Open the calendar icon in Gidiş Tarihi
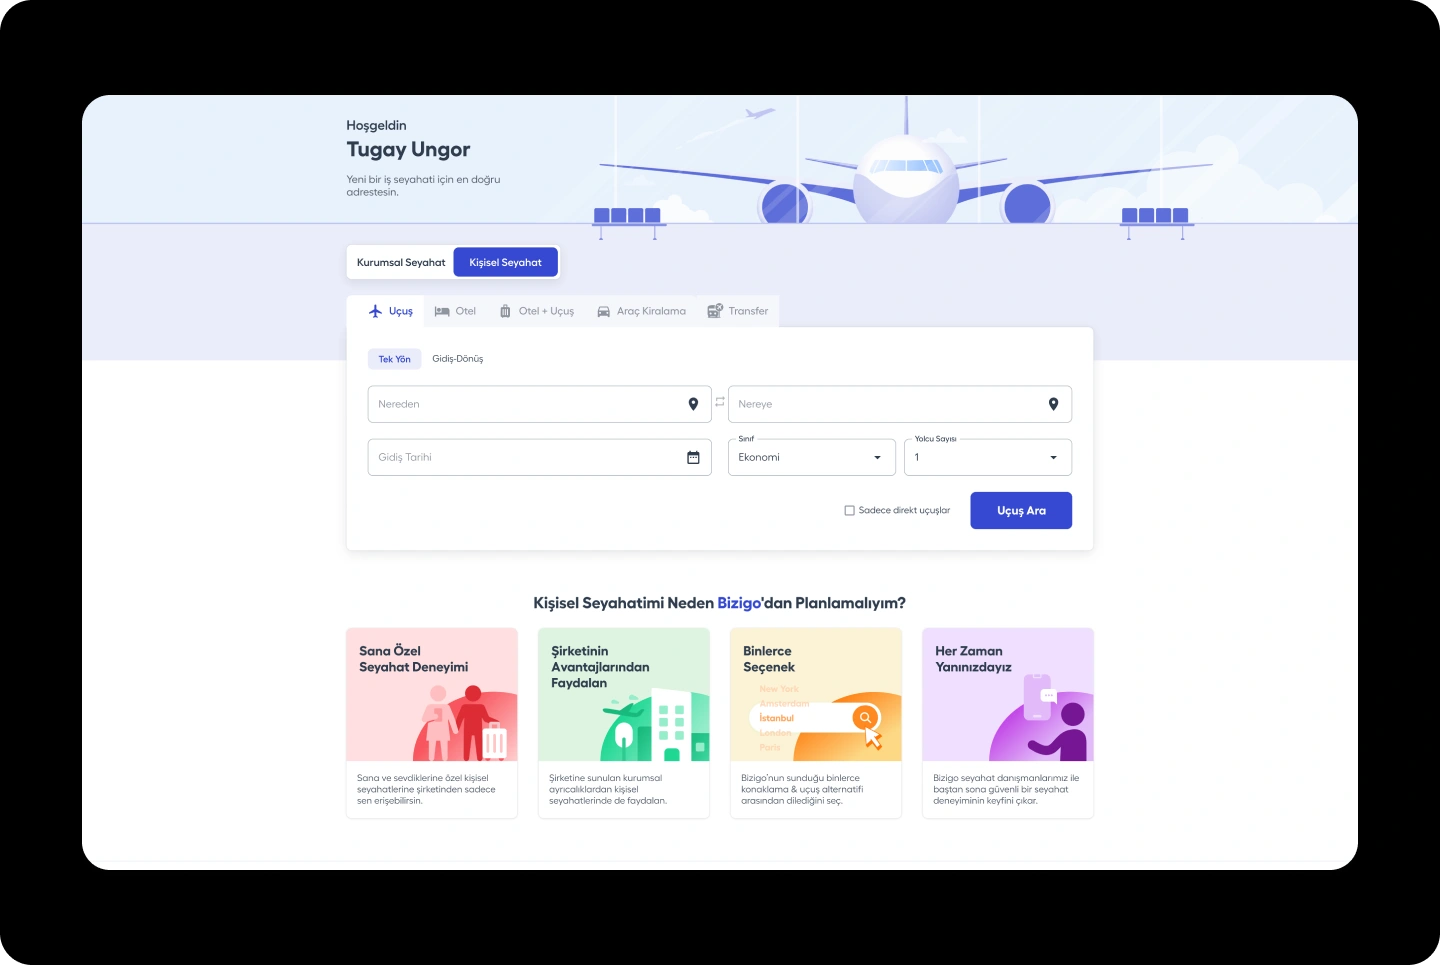This screenshot has width=1440, height=965. tap(693, 457)
